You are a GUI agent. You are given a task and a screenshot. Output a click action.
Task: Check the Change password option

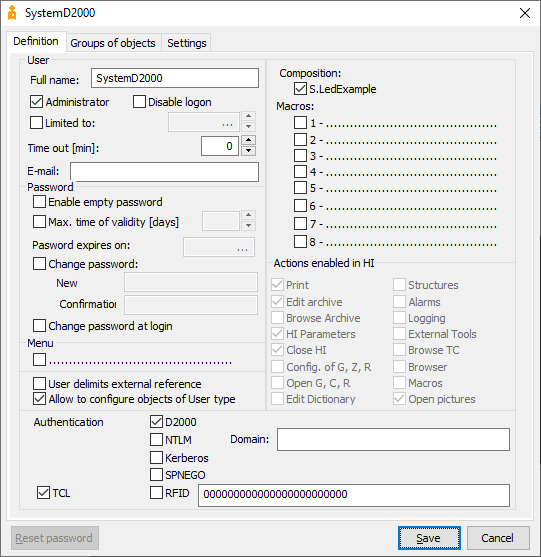click(39, 264)
